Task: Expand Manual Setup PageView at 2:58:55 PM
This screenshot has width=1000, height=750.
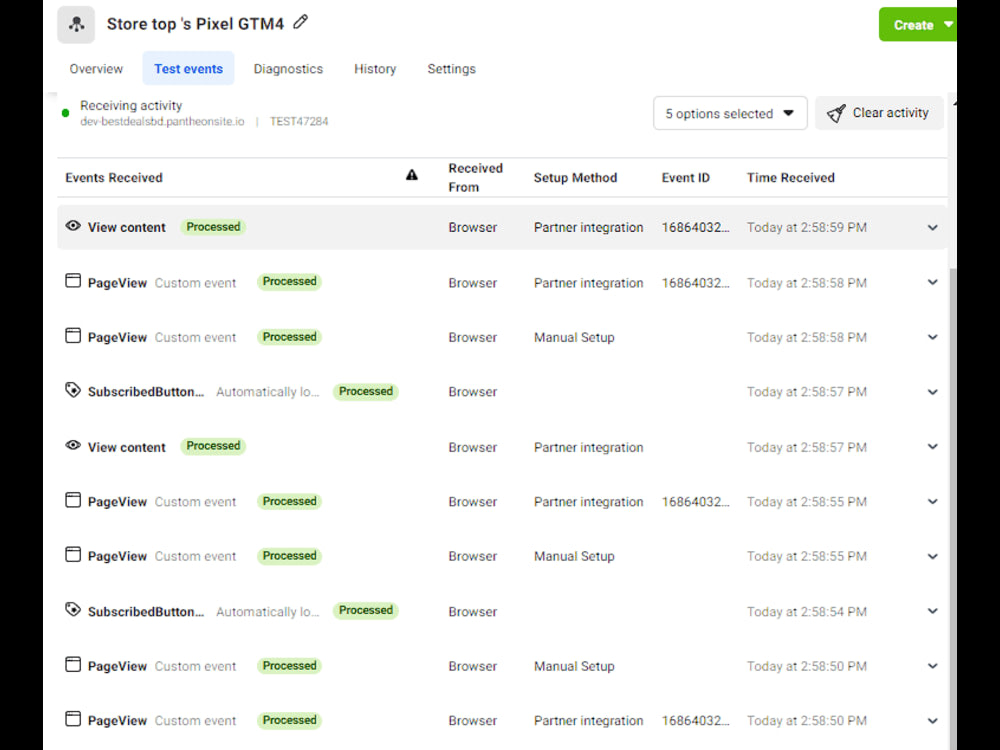Action: point(932,557)
